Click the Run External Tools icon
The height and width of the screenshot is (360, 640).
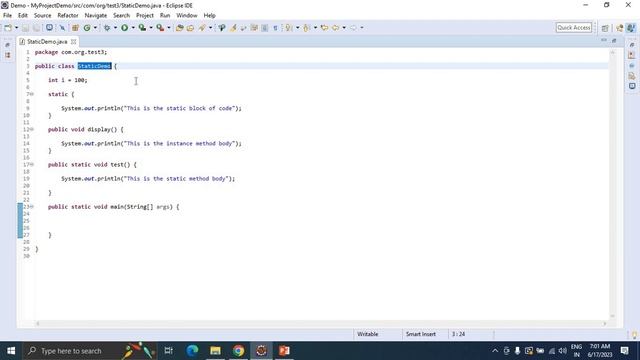pyautogui.click(x=160, y=28)
